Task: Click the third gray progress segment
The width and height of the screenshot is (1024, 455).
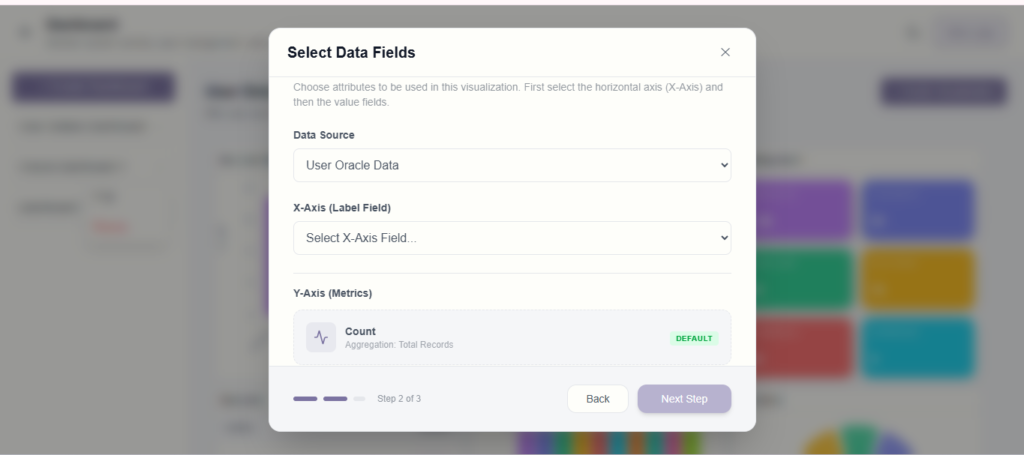Action: coord(359,399)
